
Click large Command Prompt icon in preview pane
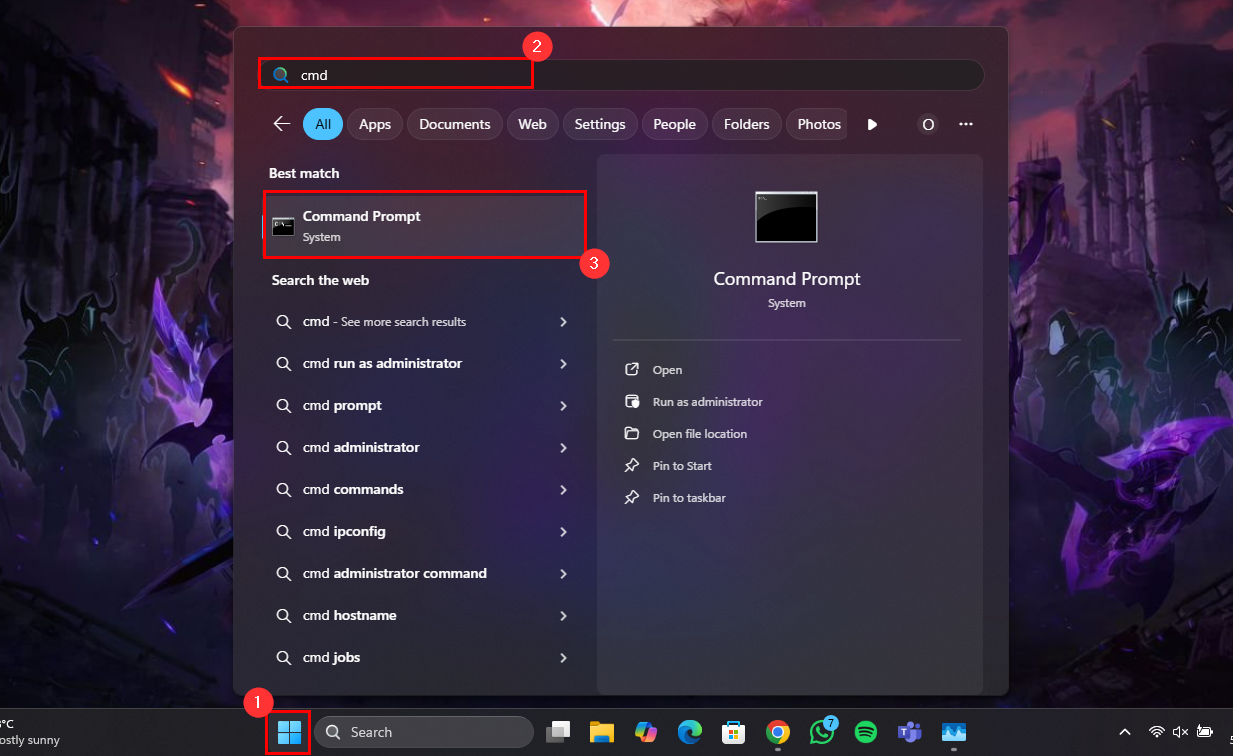(x=786, y=217)
